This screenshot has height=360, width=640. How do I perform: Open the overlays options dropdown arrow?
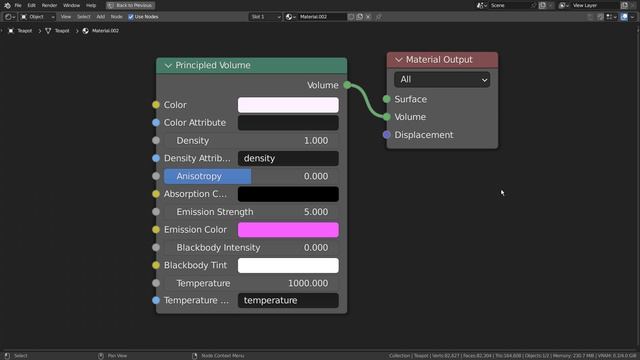click(632, 17)
